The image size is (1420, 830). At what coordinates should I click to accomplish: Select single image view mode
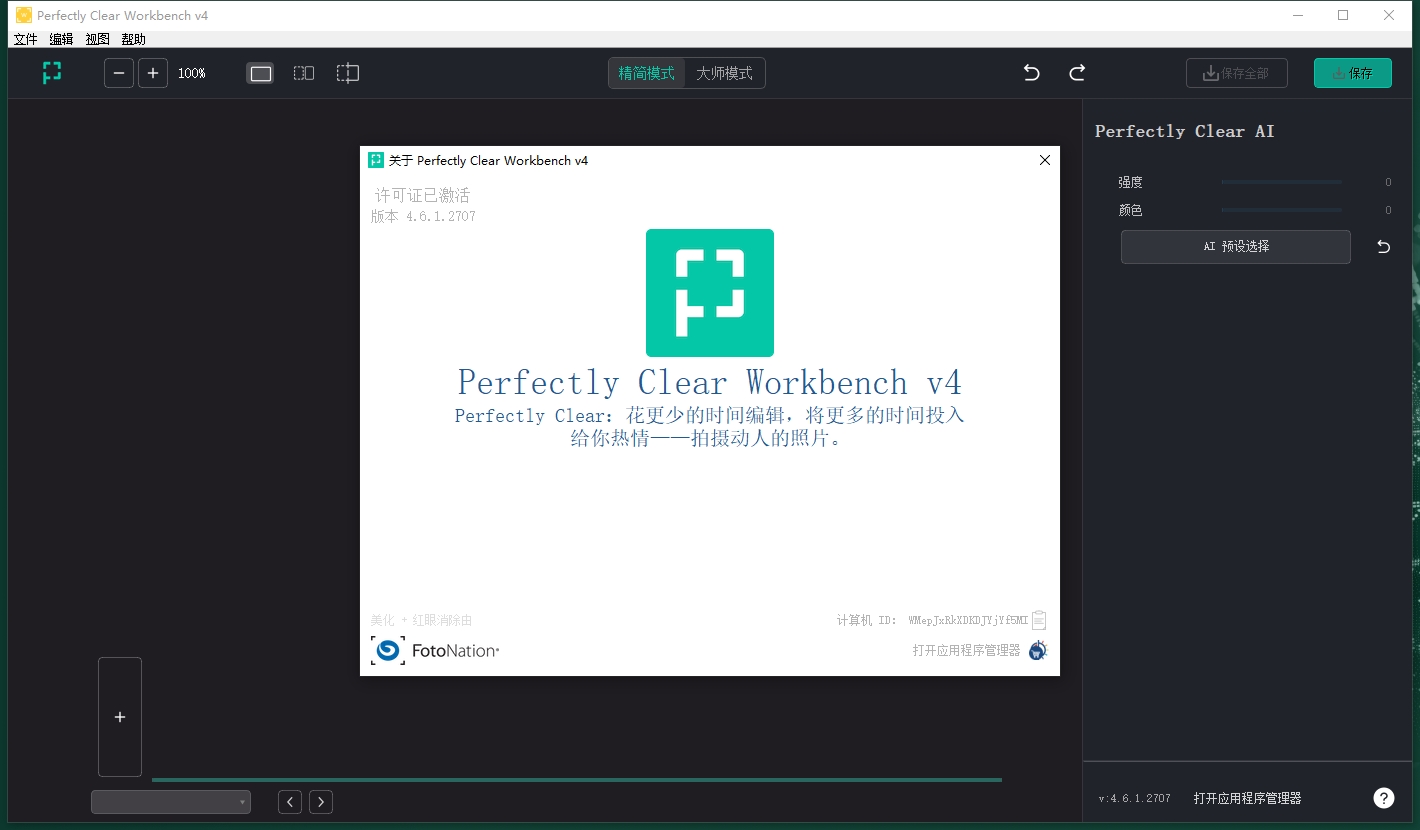pos(260,72)
